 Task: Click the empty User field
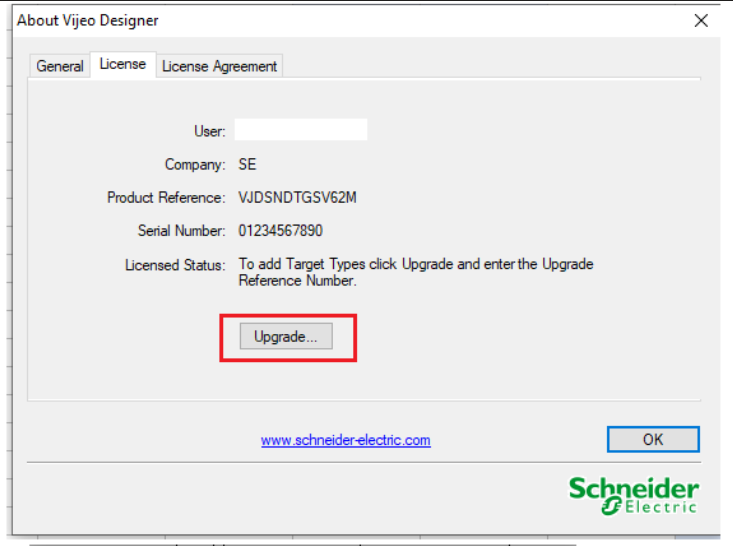click(x=301, y=129)
